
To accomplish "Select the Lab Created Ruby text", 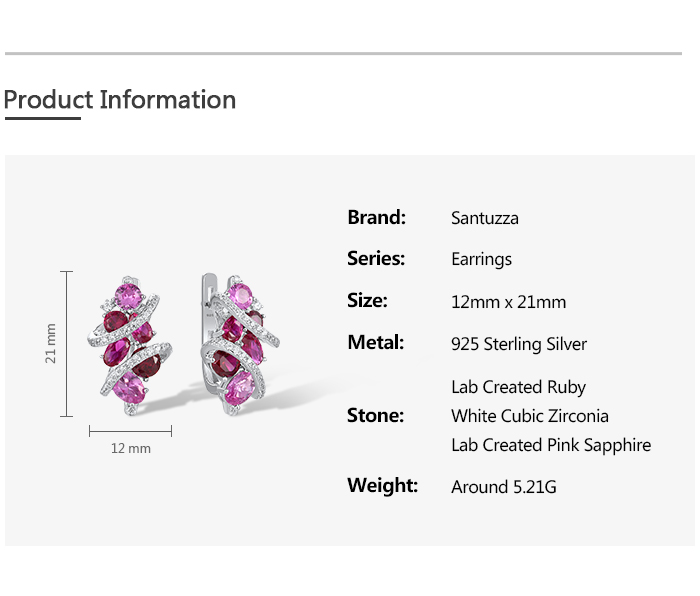I will click(518, 387).
